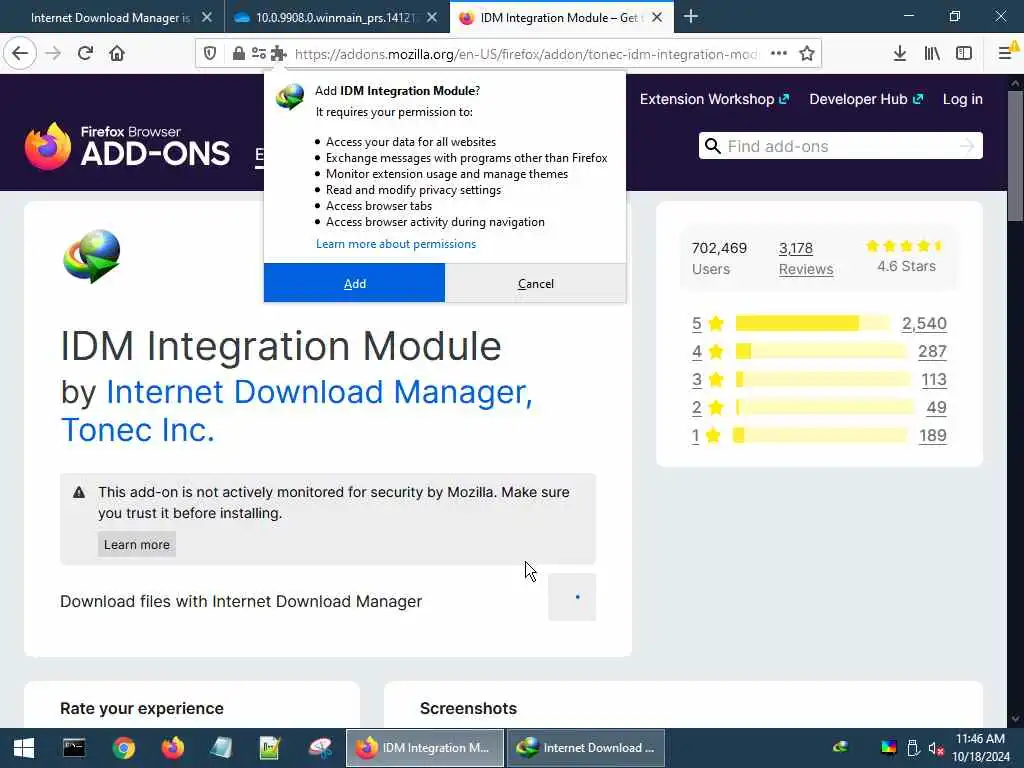Close the 10.0.9908.0.winmain_prs tab
Screen dimensions: 1024x768
tap(432, 18)
